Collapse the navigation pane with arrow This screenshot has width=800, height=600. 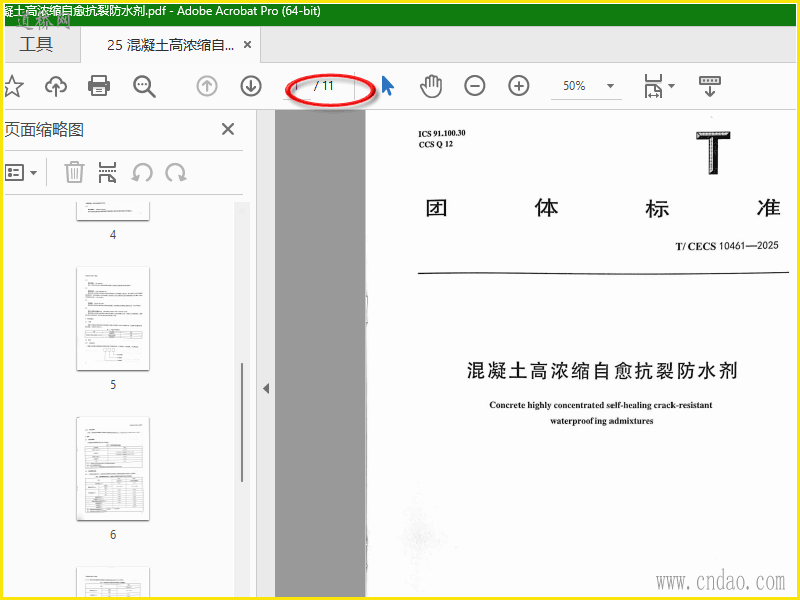[266, 389]
